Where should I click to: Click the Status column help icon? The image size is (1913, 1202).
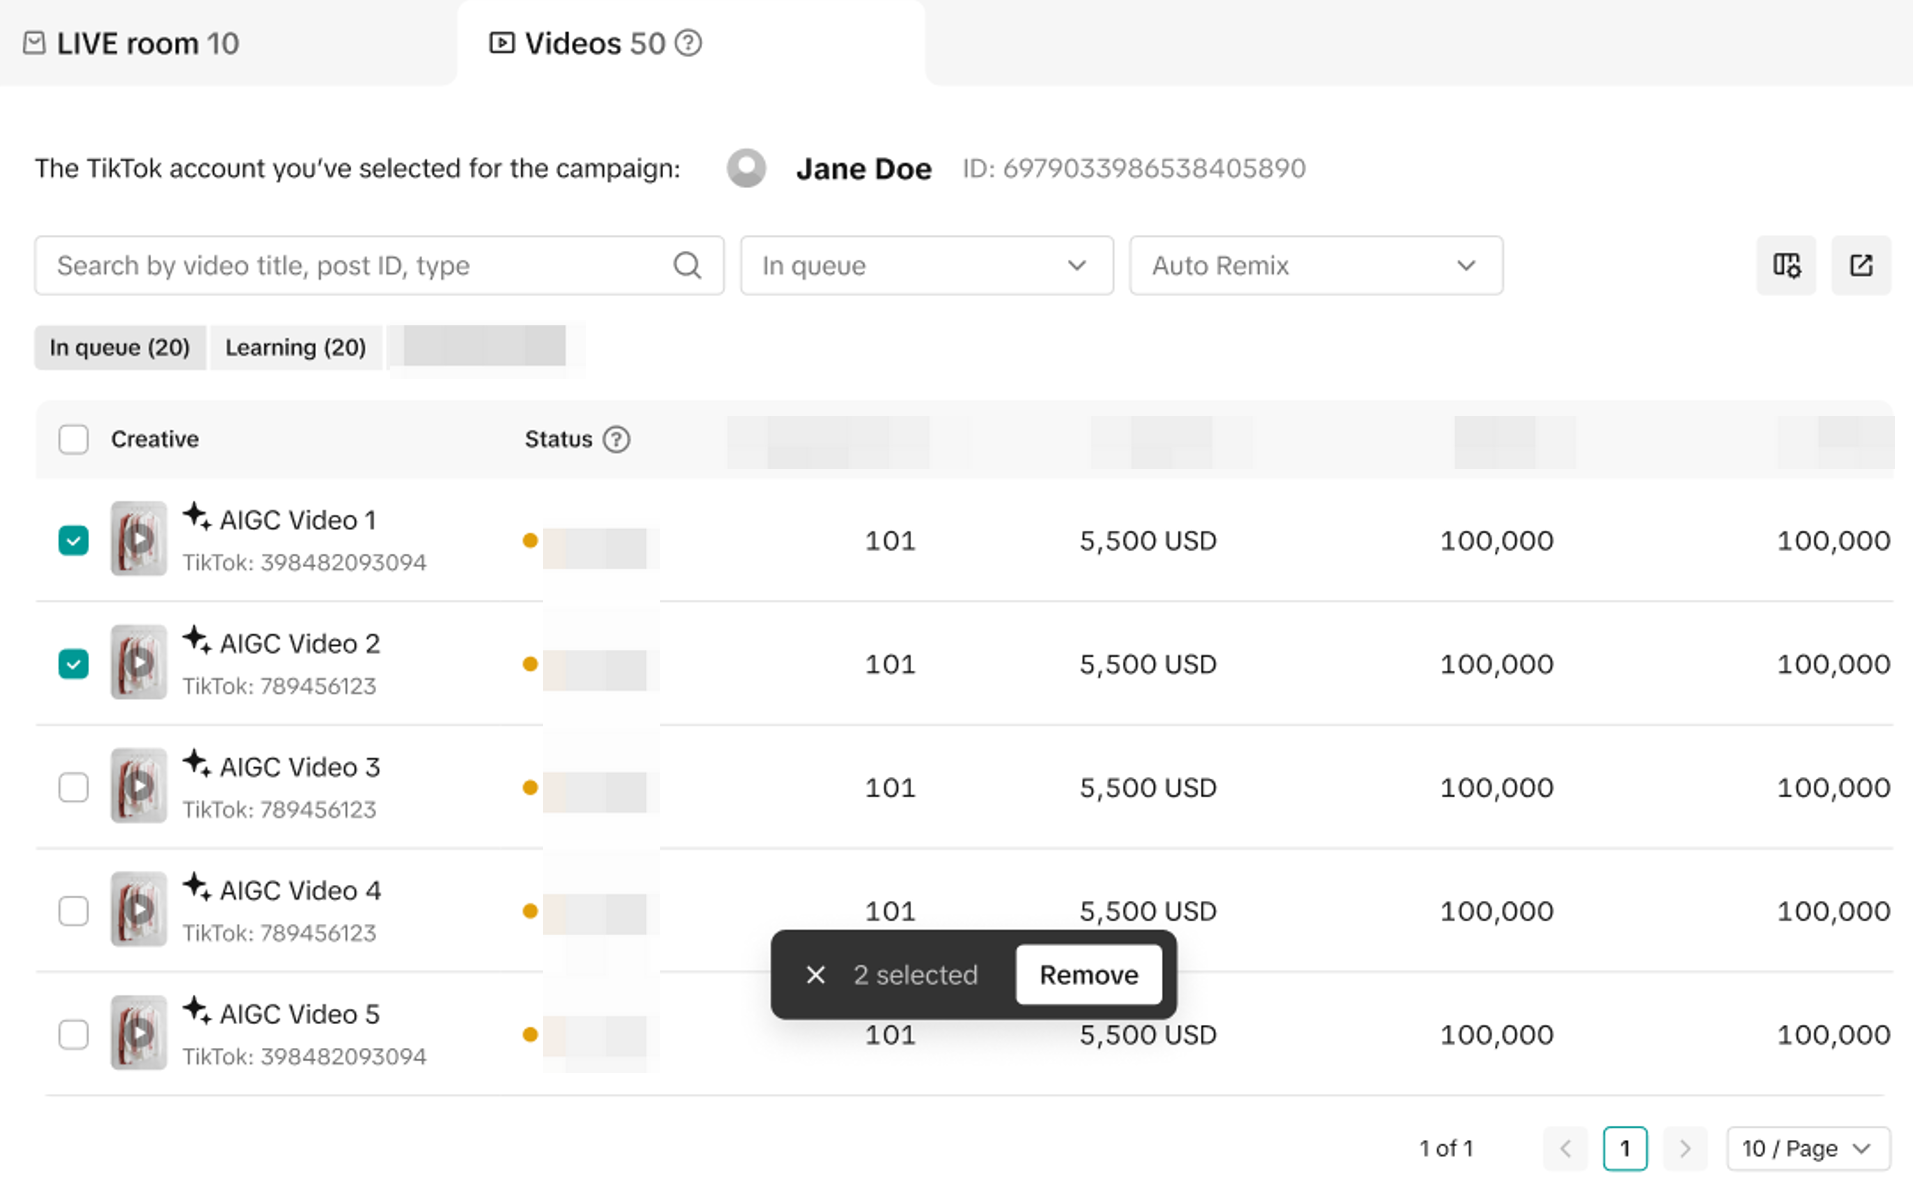[616, 439]
